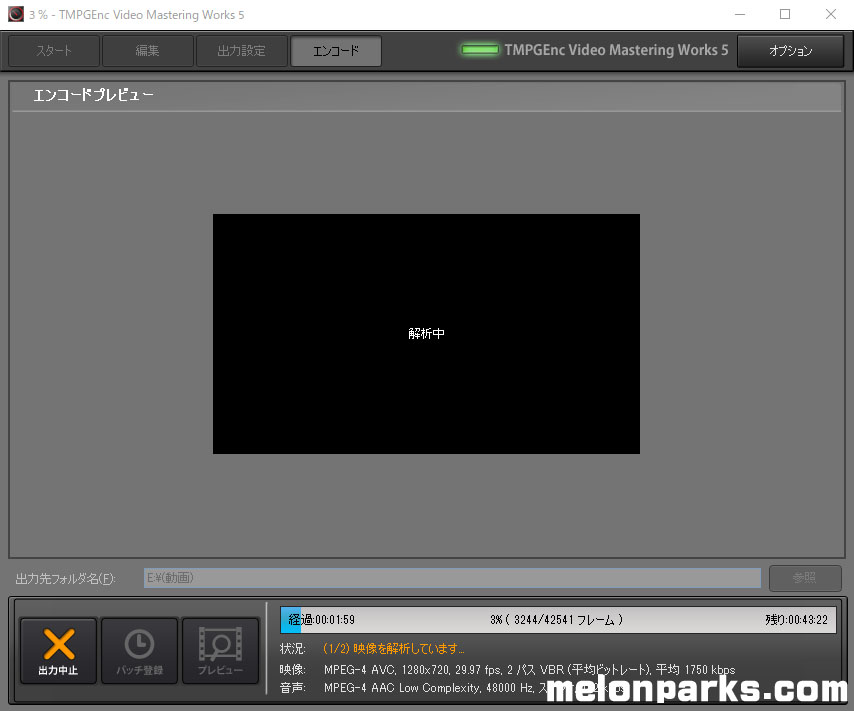Click the TMPGEnc app icon in title bar
Image resolution: width=854 pixels, height=711 pixels.
coord(16,14)
